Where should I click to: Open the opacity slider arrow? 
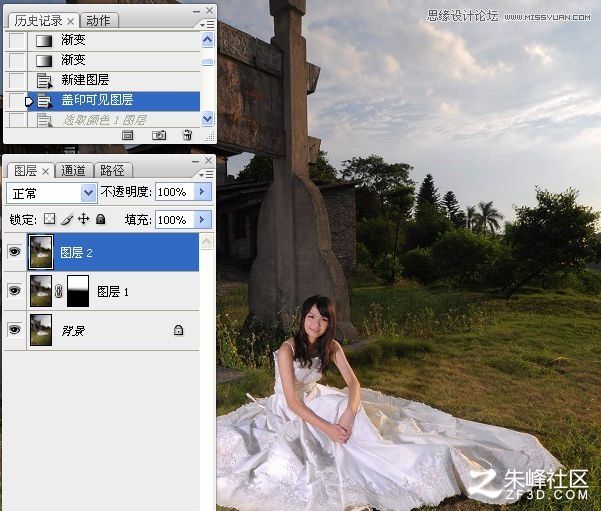(203, 192)
